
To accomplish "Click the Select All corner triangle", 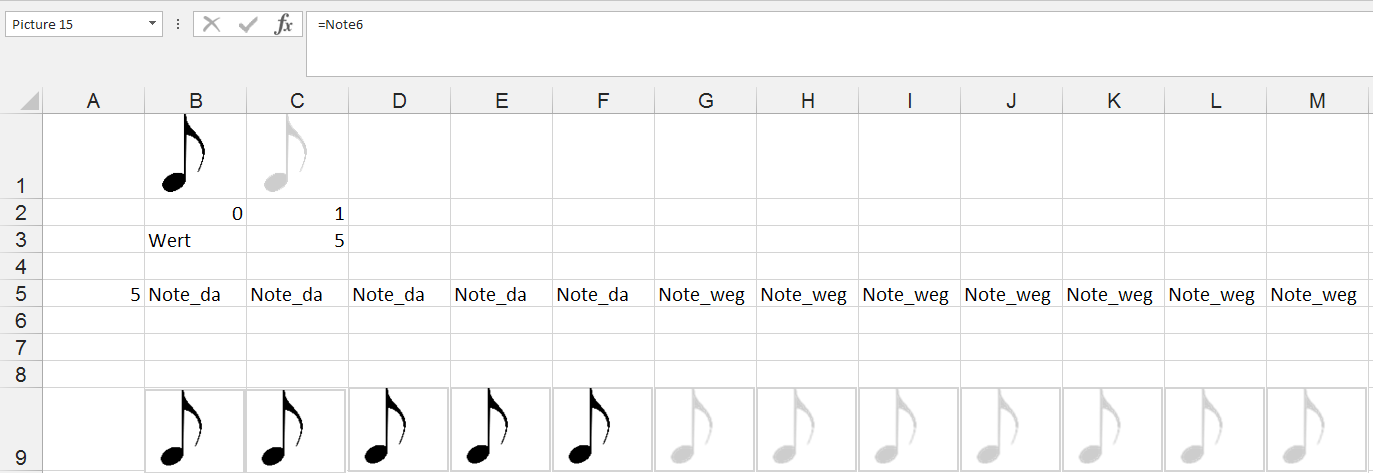I will click(x=29, y=101).
